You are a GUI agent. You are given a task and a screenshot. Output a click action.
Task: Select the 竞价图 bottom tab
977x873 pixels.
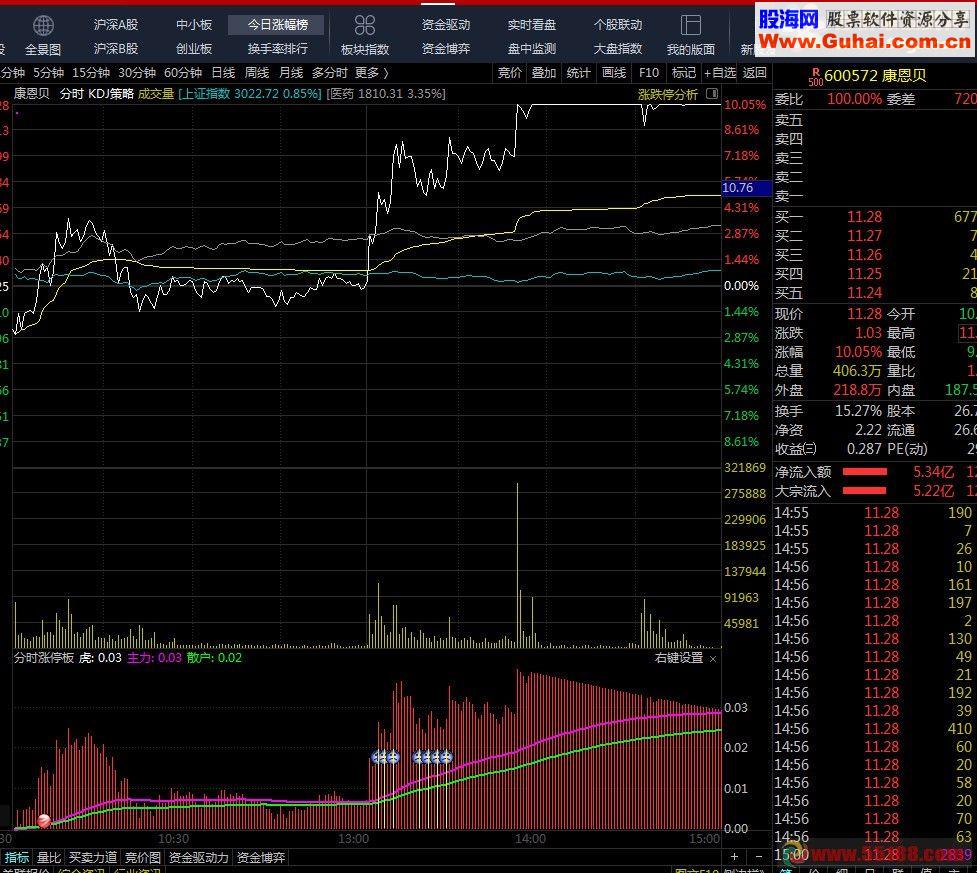tap(143, 857)
